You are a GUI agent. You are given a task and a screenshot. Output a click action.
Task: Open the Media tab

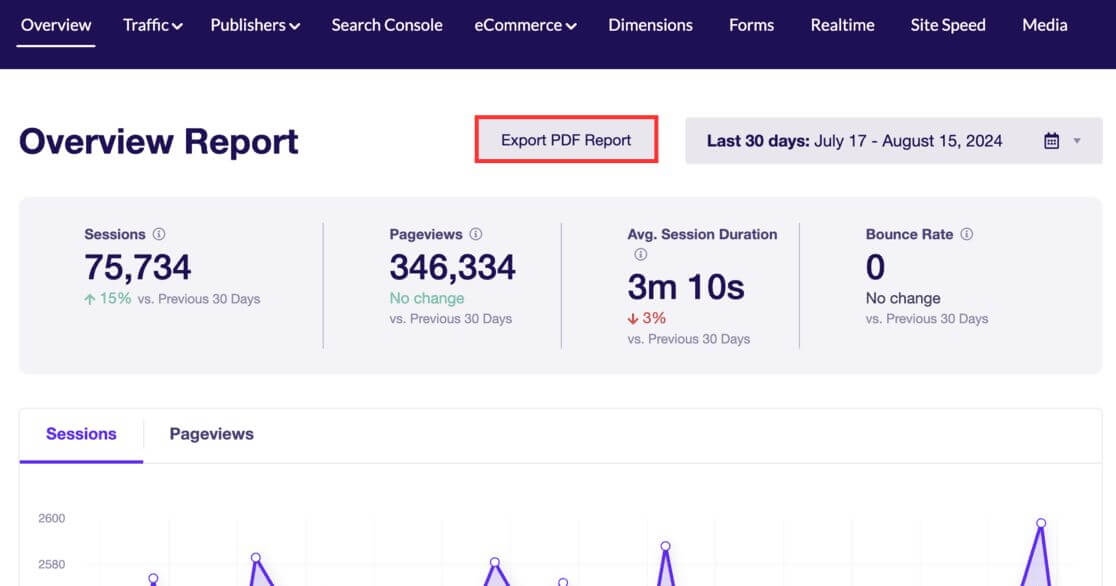click(x=1044, y=25)
